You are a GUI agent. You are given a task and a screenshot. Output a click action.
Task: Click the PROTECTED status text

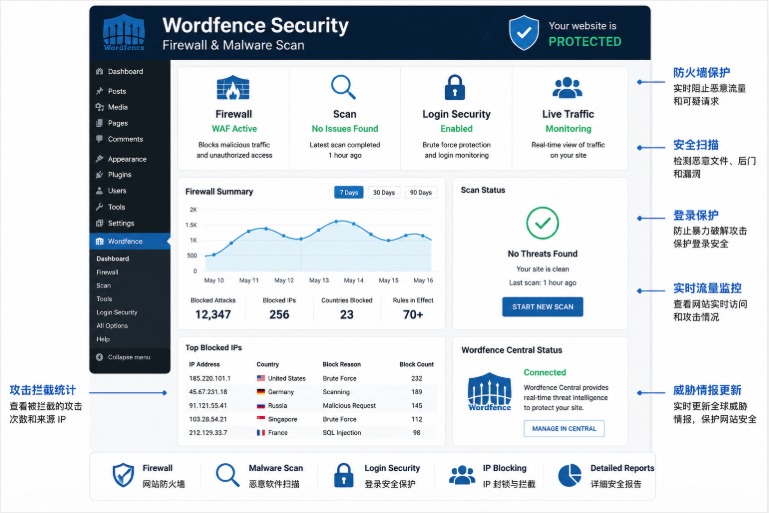pos(585,42)
